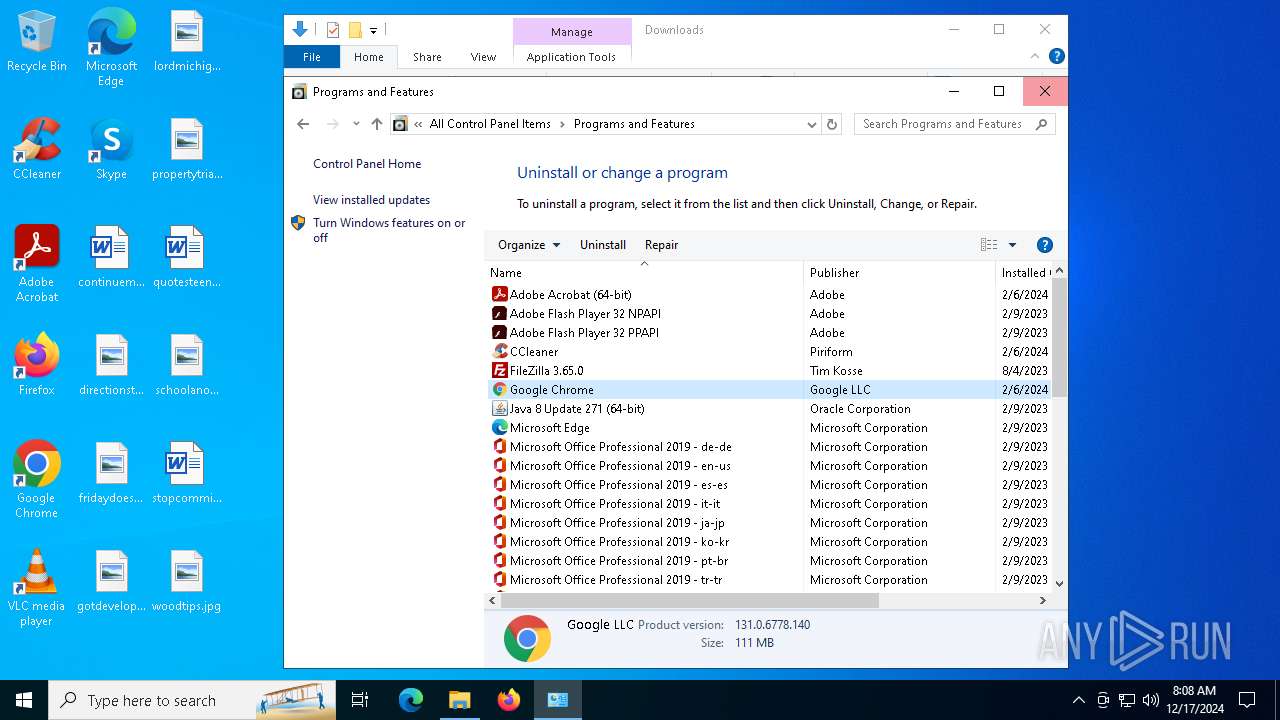Switch to the Share ribbon tab
This screenshot has height=720, width=1280.
(427, 57)
